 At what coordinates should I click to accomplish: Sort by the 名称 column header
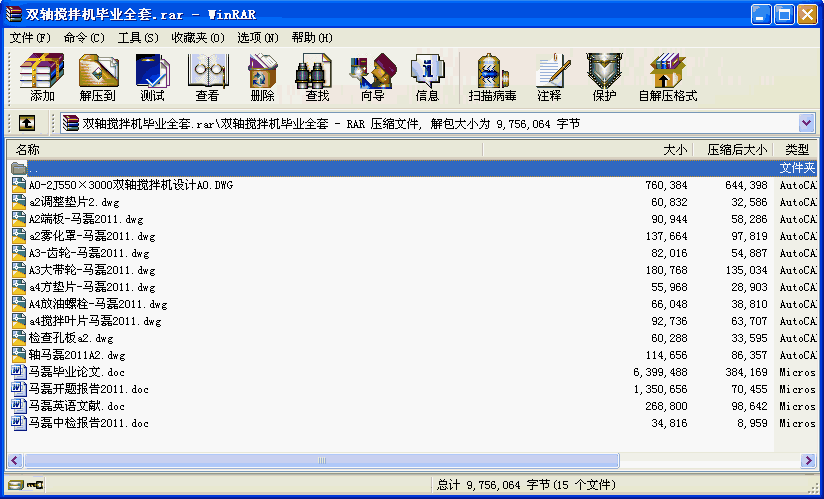pos(245,150)
